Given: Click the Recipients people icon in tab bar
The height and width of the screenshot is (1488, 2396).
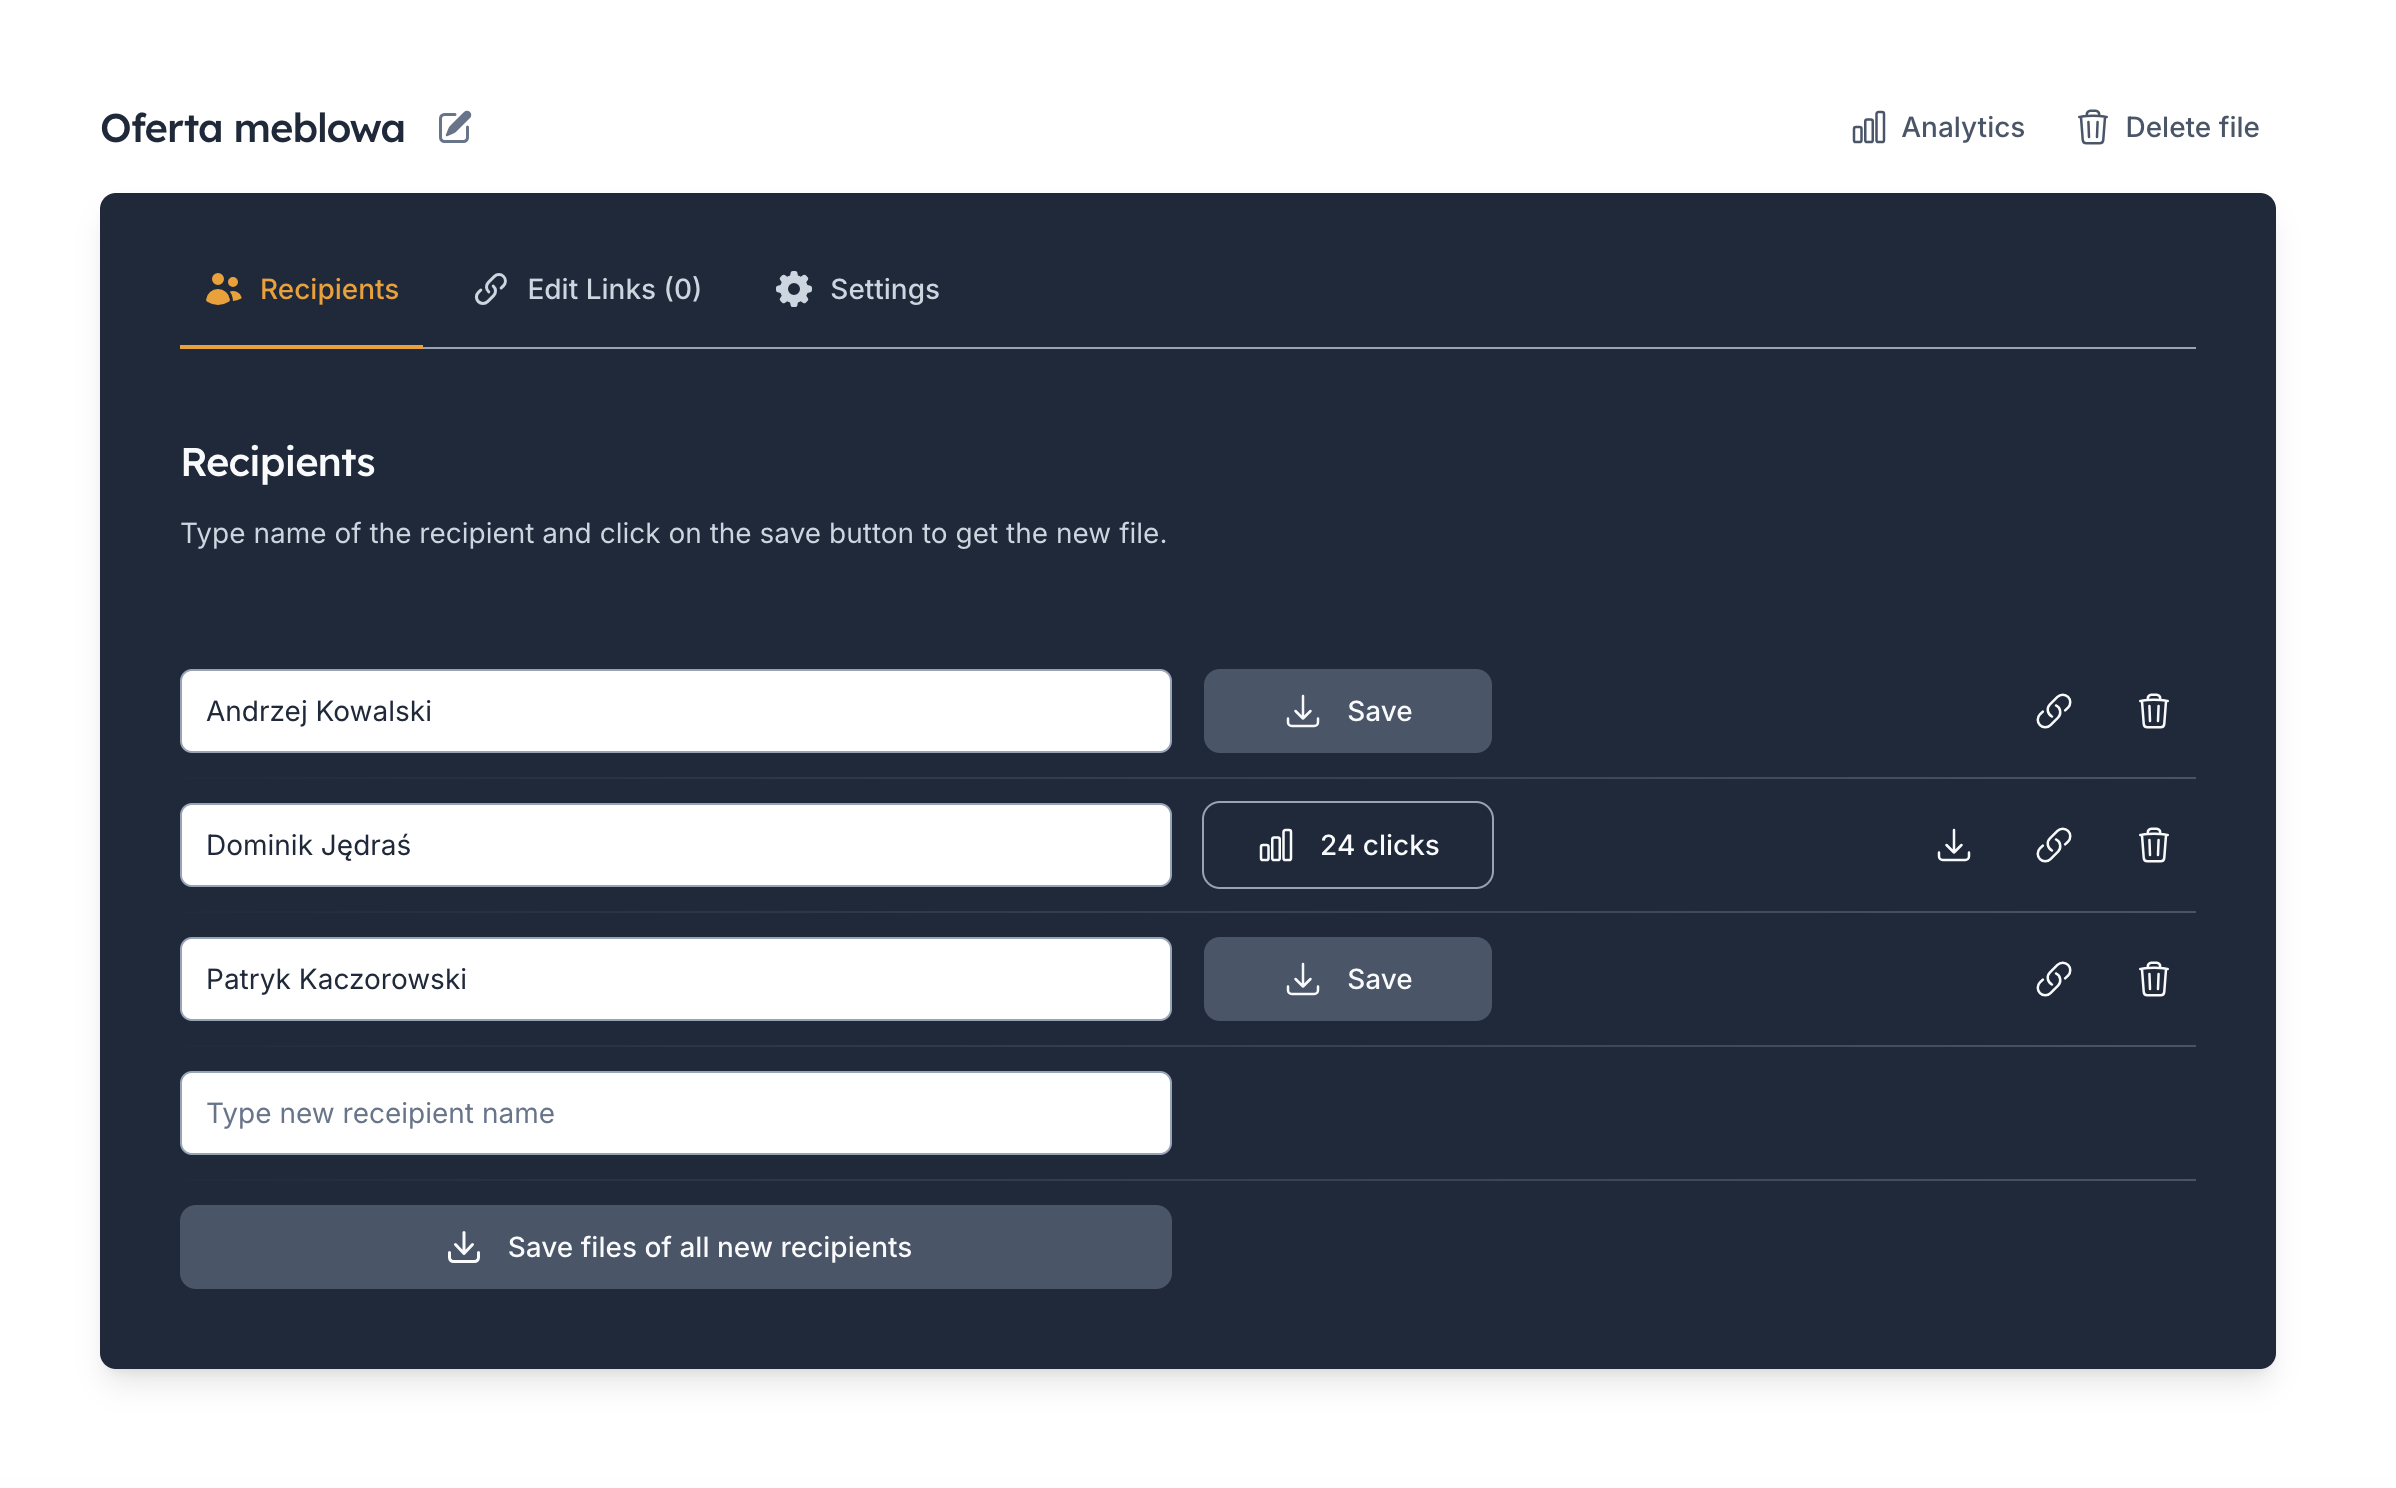Looking at the screenshot, I should [x=224, y=289].
